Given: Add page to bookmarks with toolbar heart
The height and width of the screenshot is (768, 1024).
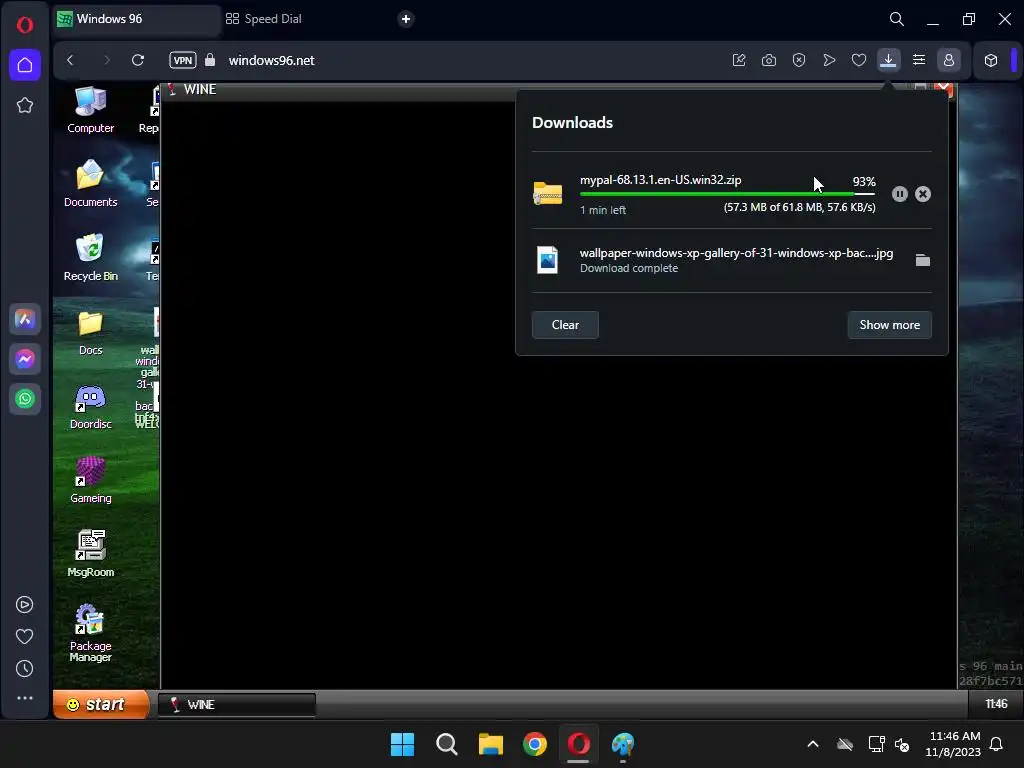Looking at the screenshot, I should 859,60.
